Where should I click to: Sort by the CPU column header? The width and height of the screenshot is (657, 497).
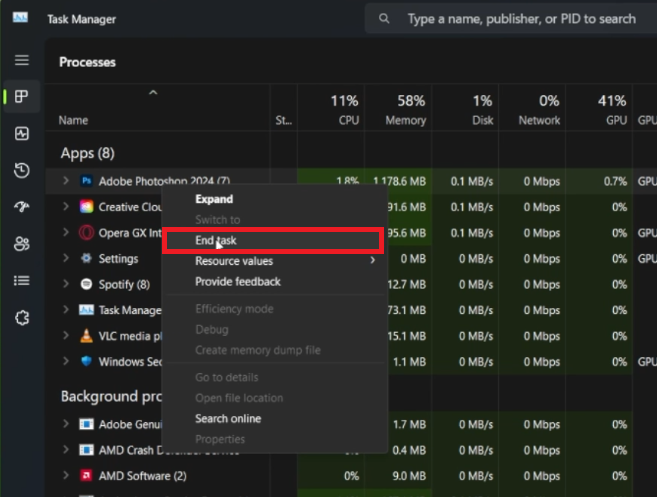click(331, 108)
